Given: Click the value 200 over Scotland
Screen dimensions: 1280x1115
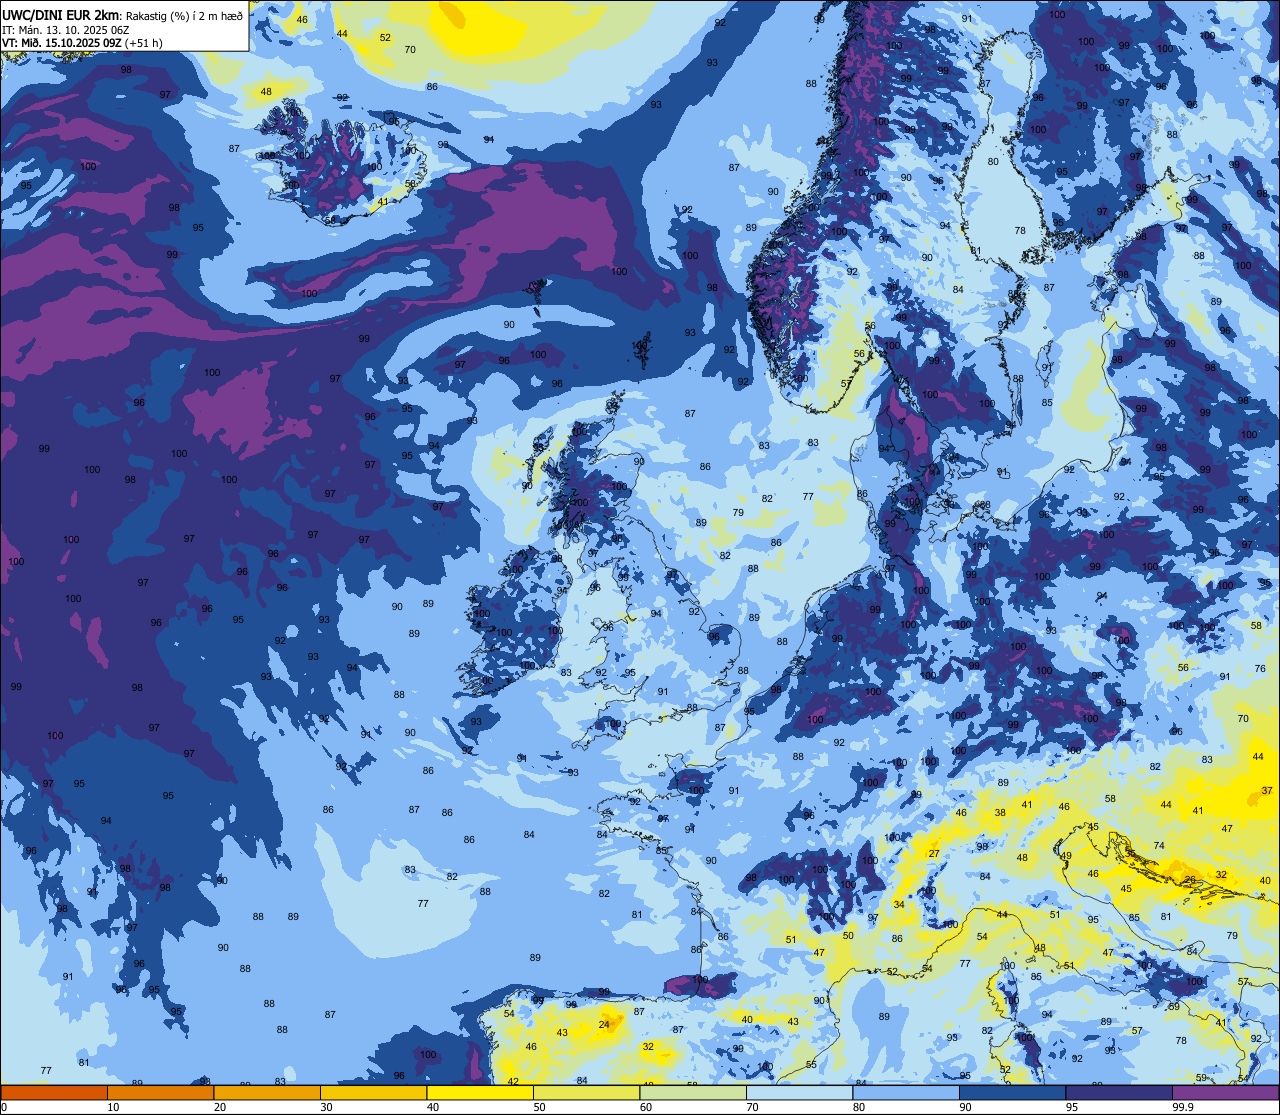Looking at the screenshot, I should point(580,503).
